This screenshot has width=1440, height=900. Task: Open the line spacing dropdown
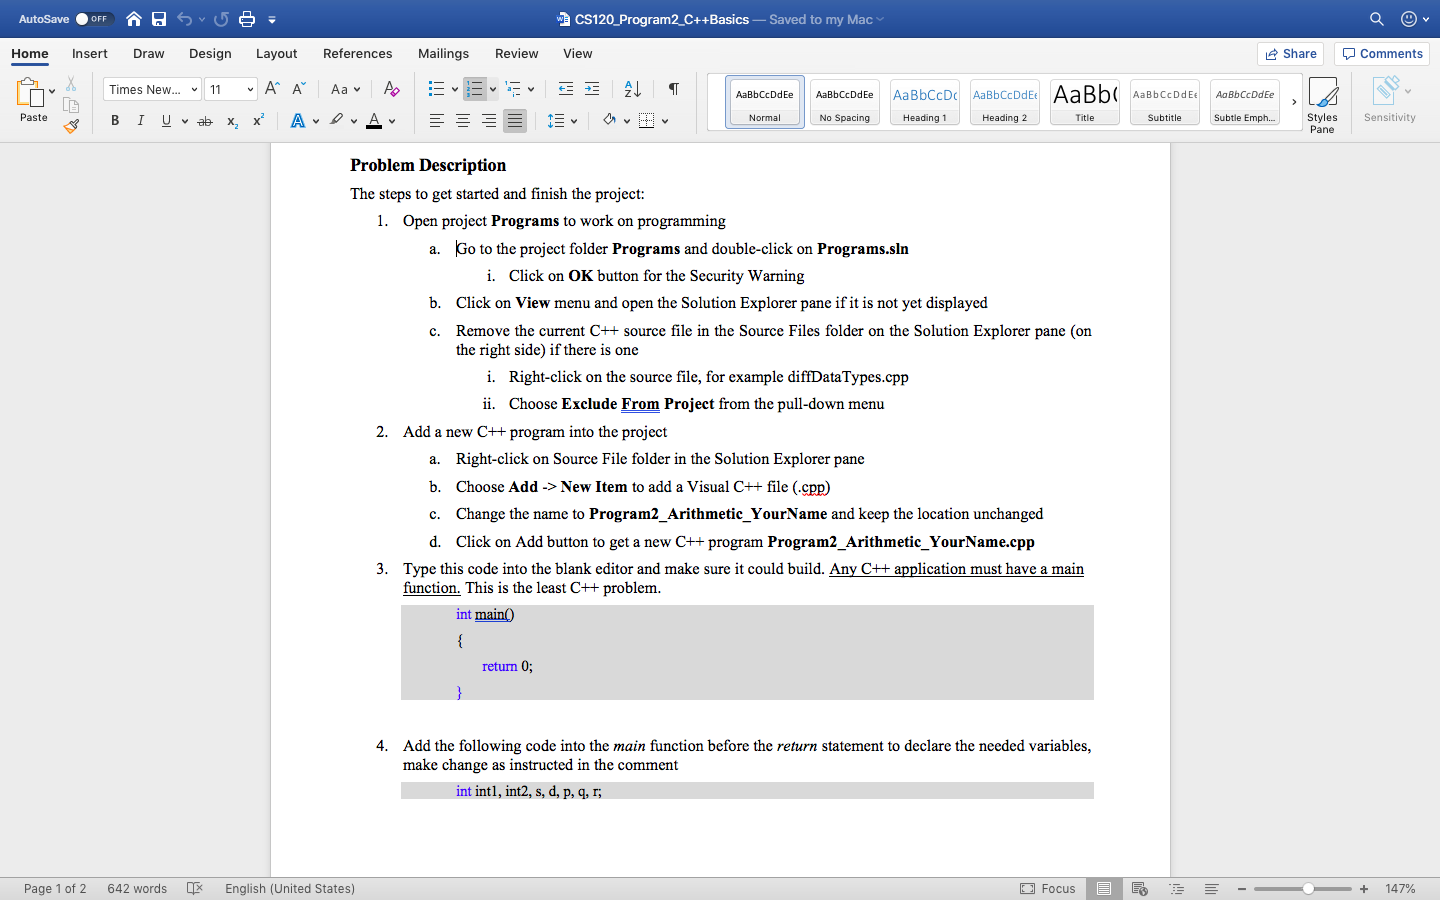(565, 120)
